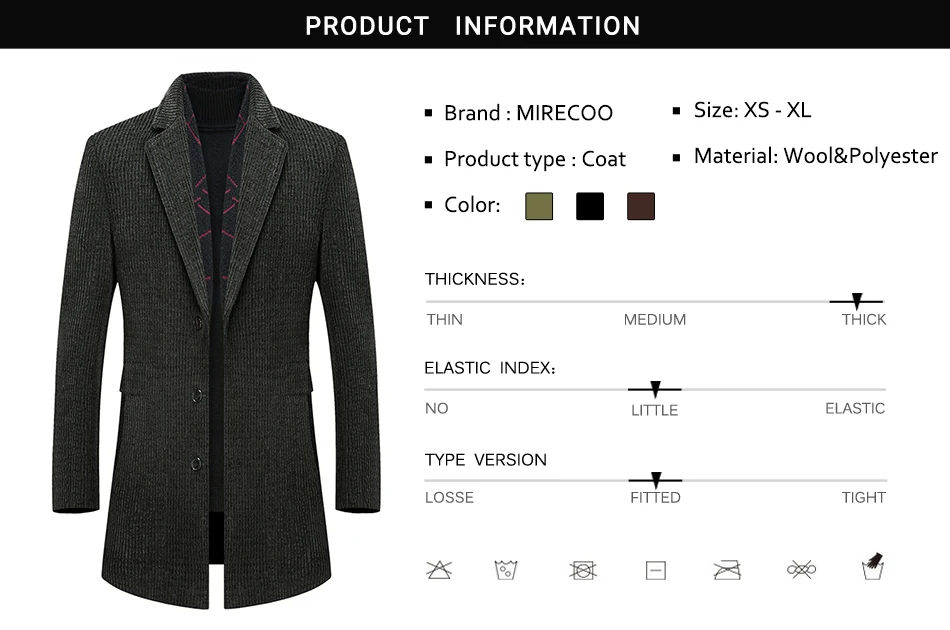
Task: Click the wash tub with dots icon
Action: point(506,570)
